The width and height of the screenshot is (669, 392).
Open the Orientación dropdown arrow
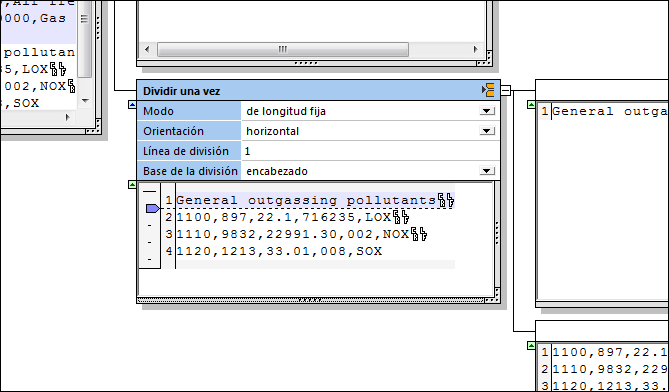tap(486, 131)
